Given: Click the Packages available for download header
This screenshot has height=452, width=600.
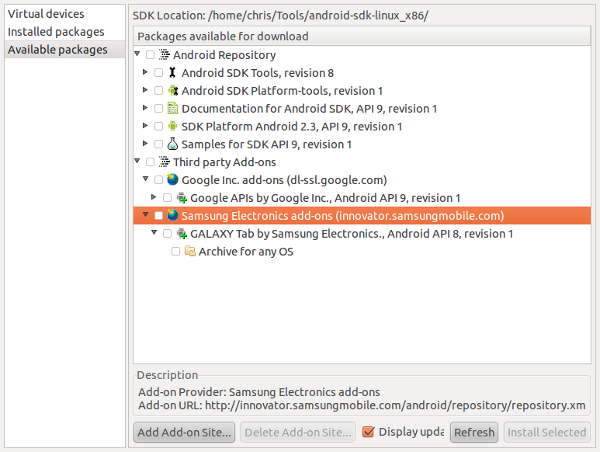Looking at the screenshot, I should point(222,37).
